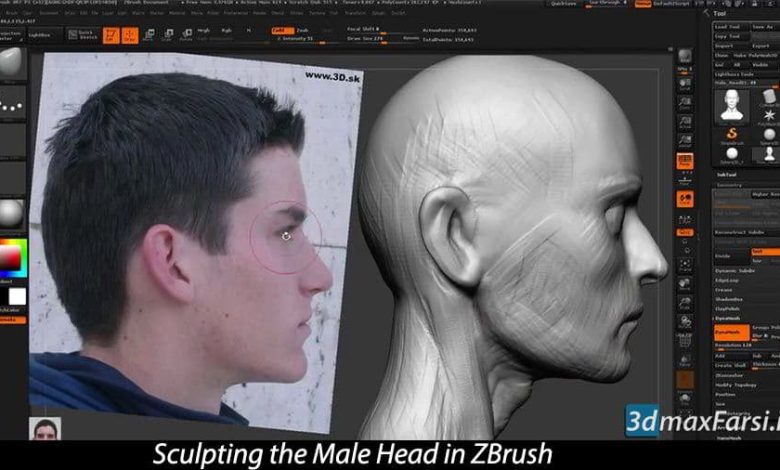780x470 pixels.
Task: Open the stroke type thumbnail
Action: (x=11, y=104)
